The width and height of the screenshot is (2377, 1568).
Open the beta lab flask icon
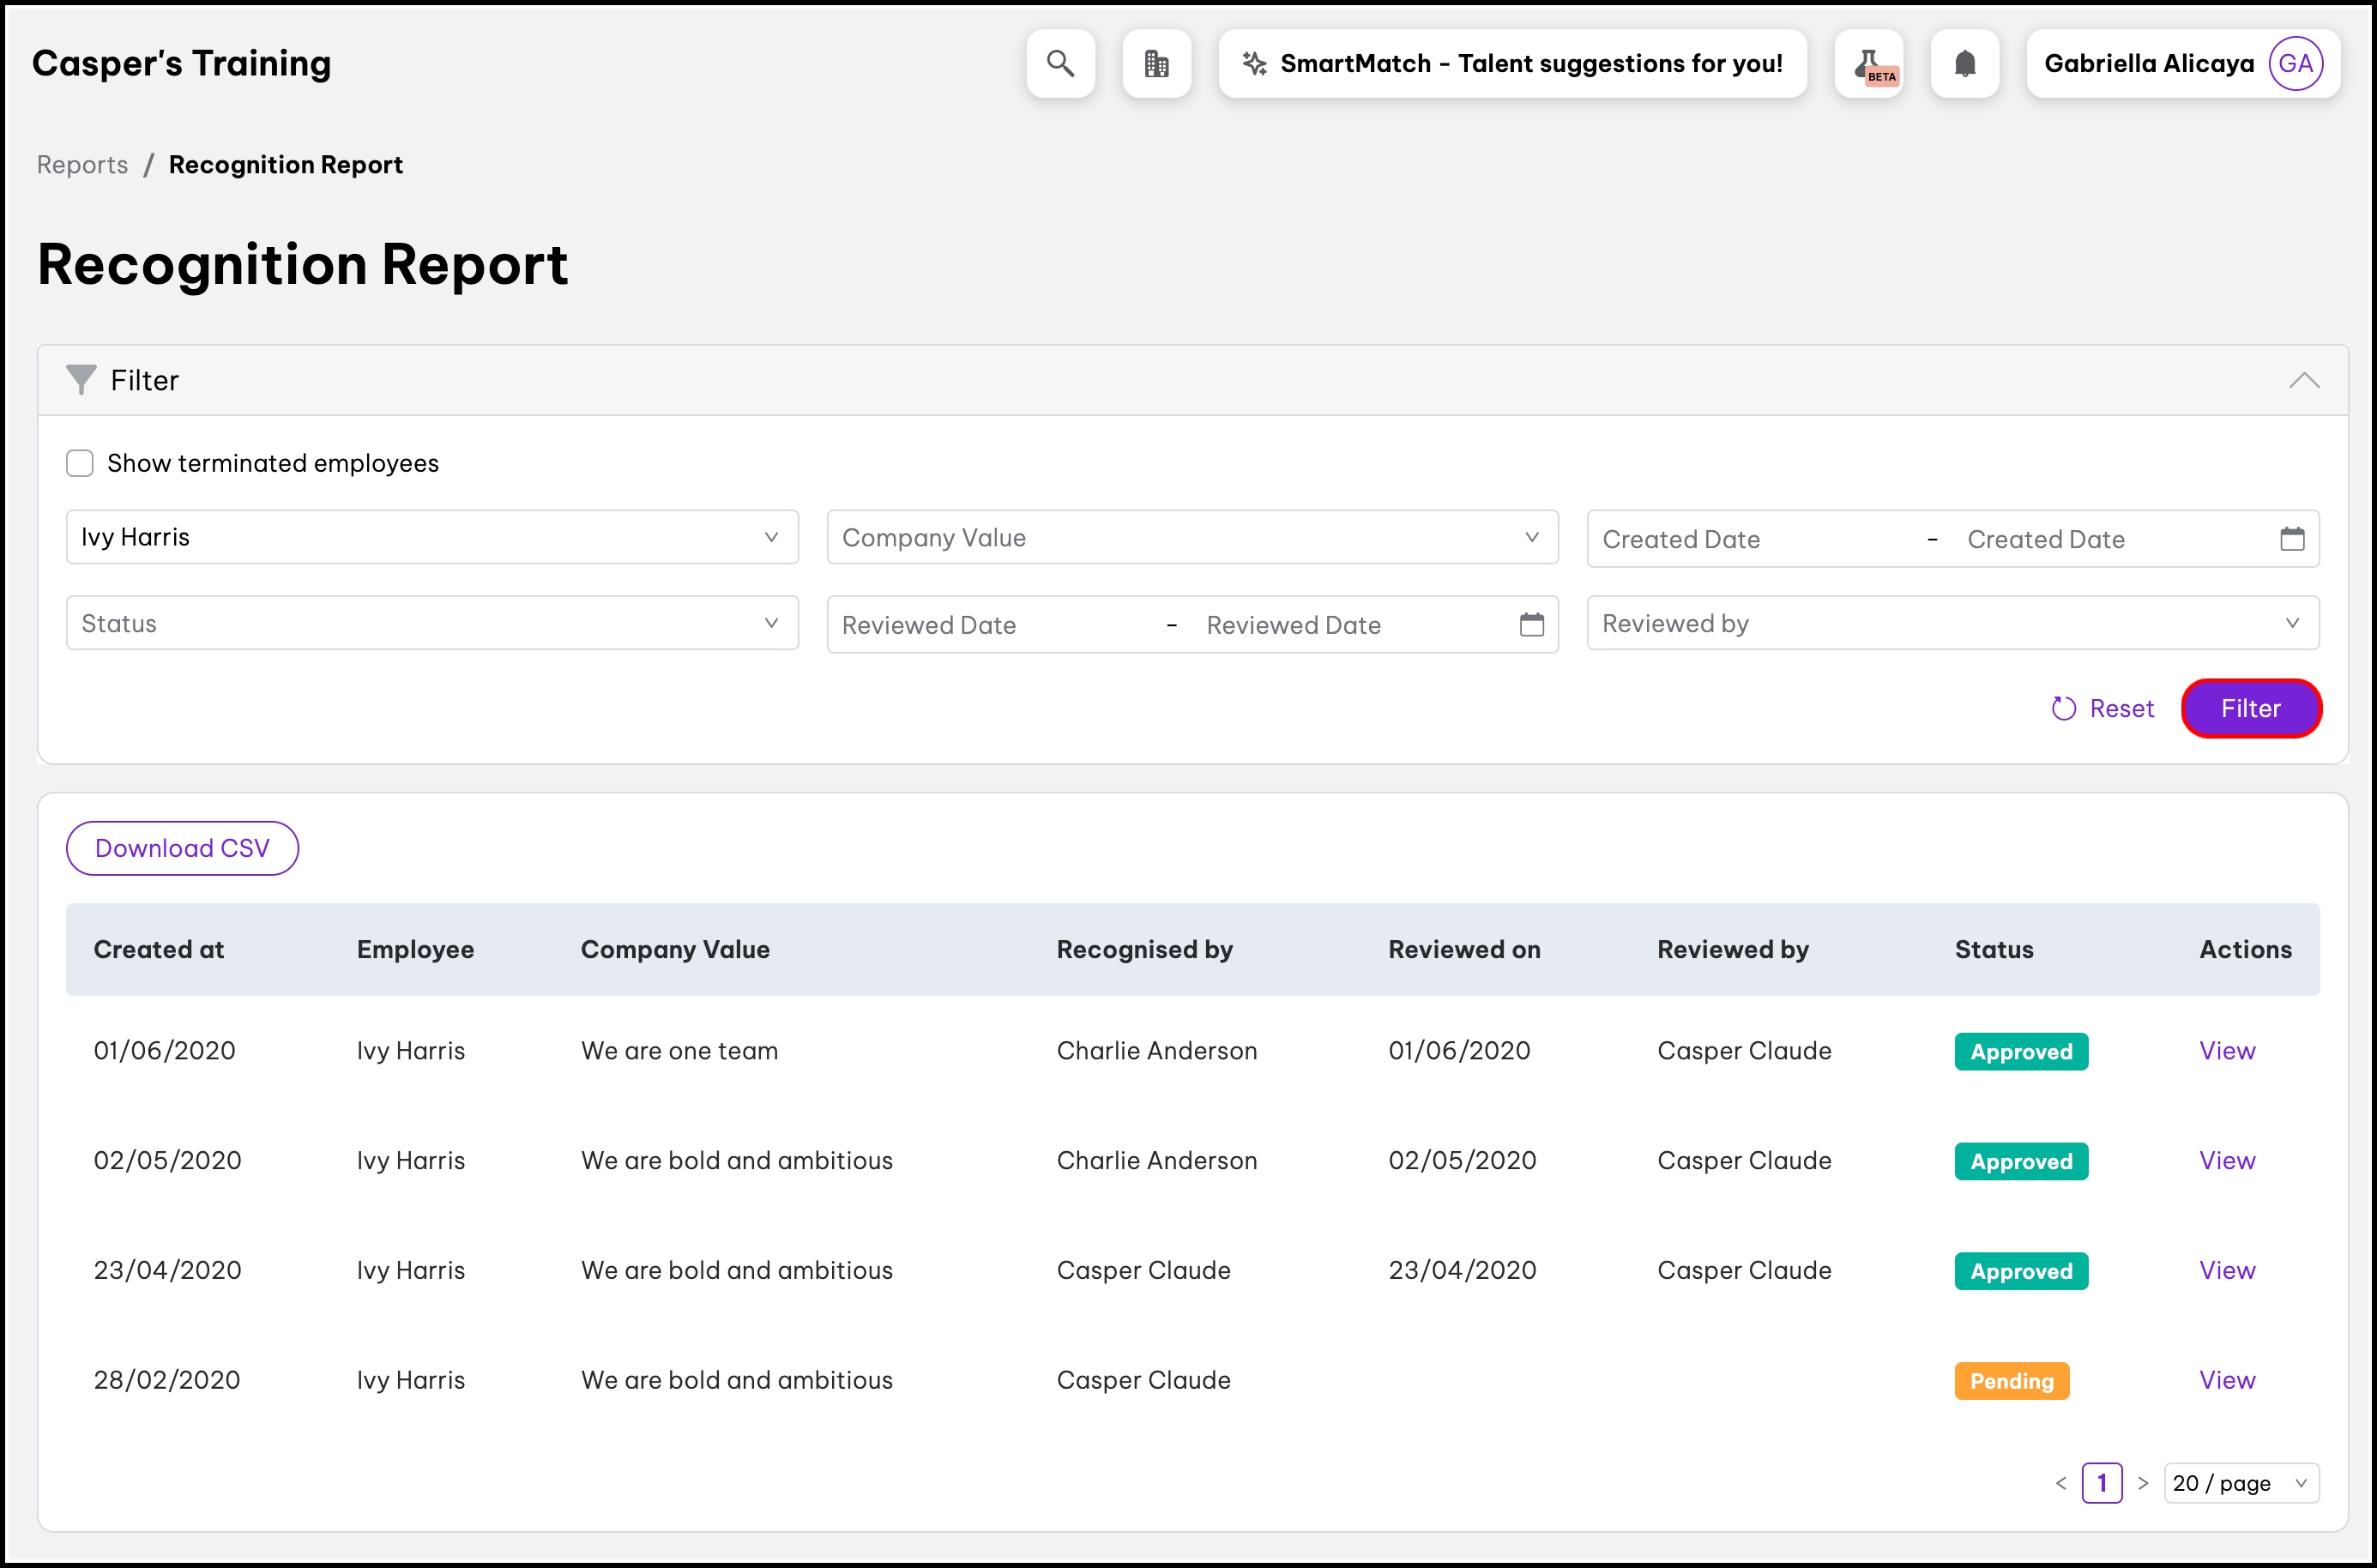1868,64
